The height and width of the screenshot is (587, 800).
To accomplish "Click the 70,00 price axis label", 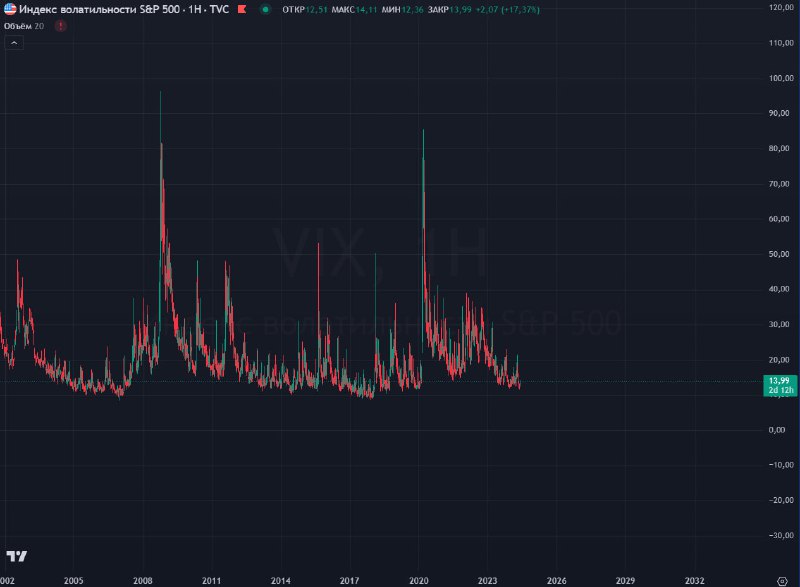I will click(779, 184).
